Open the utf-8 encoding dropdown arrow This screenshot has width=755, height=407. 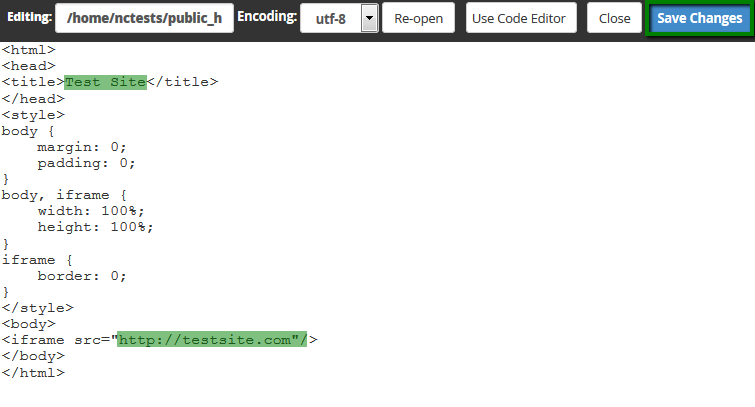click(369, 18)
